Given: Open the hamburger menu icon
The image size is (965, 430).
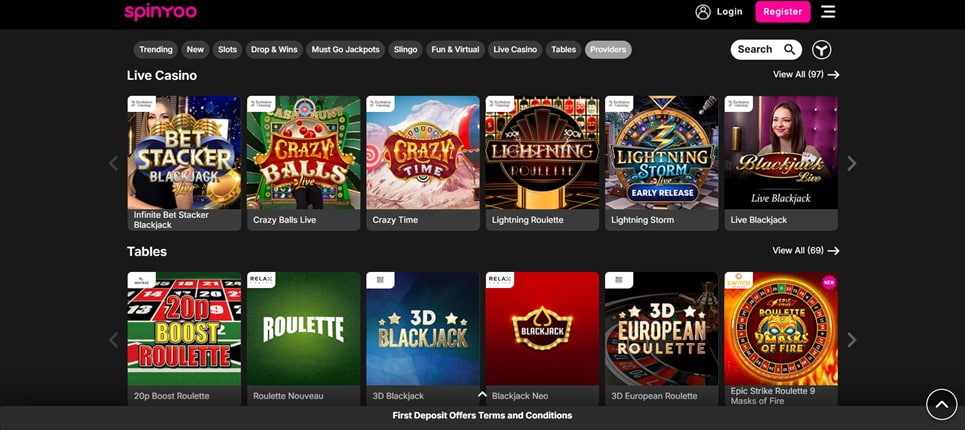Looking at the screenshot, I should (828, 12).
